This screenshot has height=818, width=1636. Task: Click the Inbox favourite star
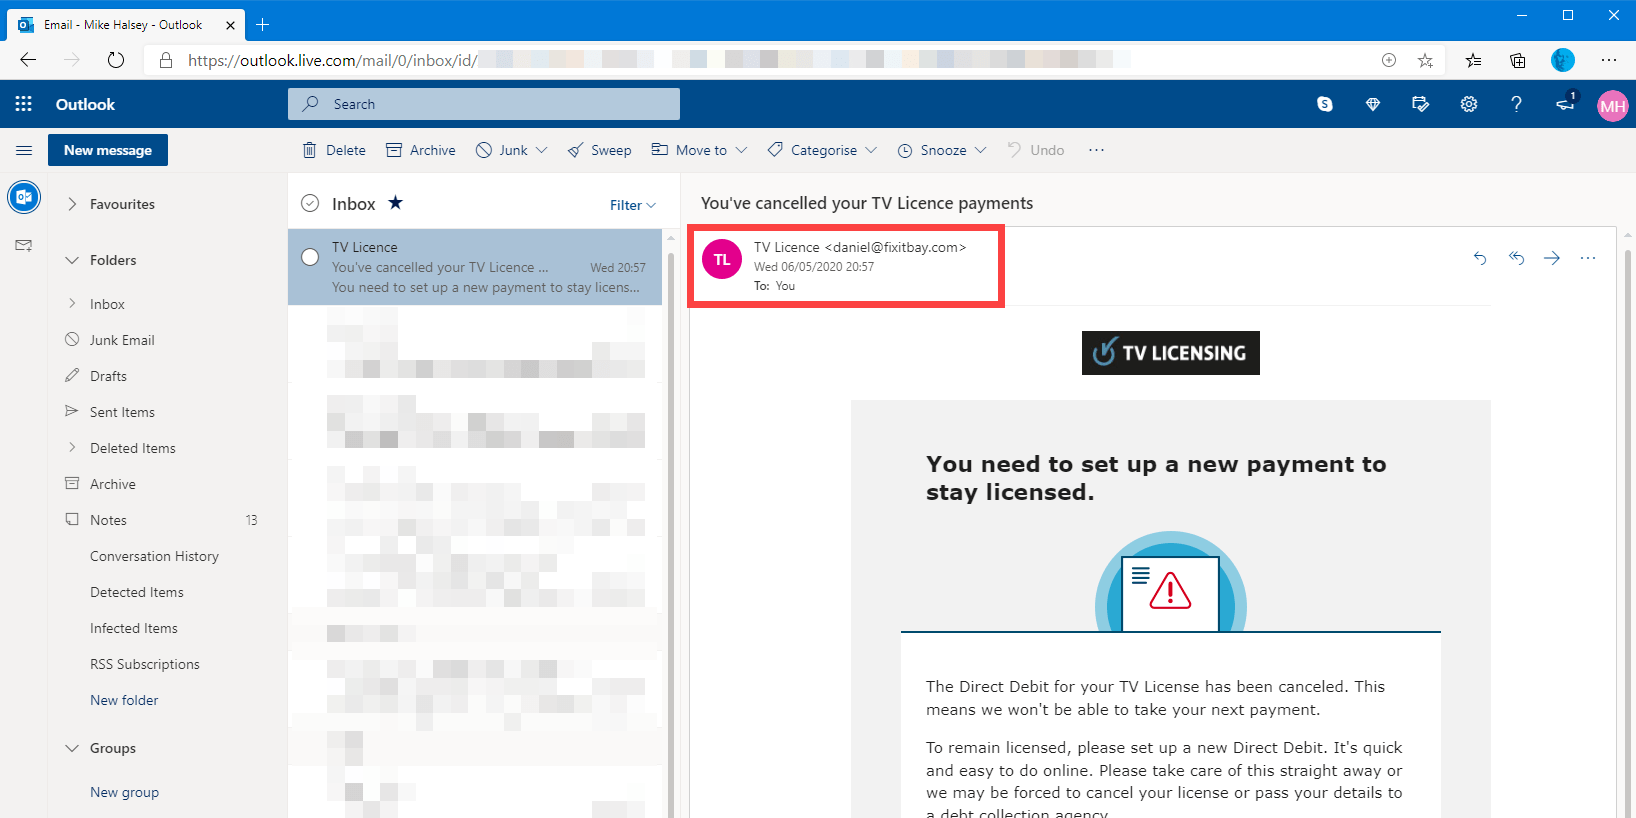coord(395,203)
